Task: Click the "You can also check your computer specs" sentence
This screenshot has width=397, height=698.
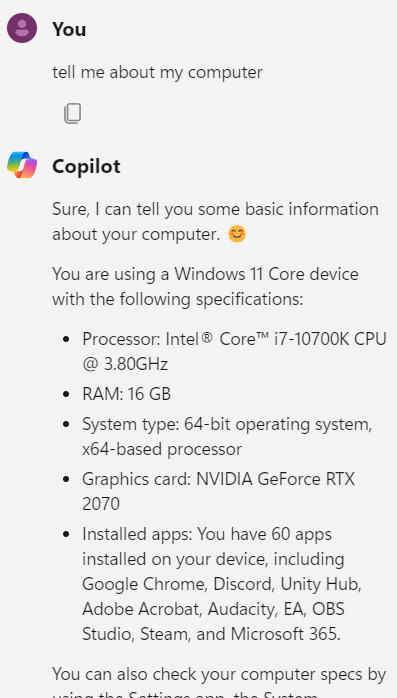Action: coord(219,674)
